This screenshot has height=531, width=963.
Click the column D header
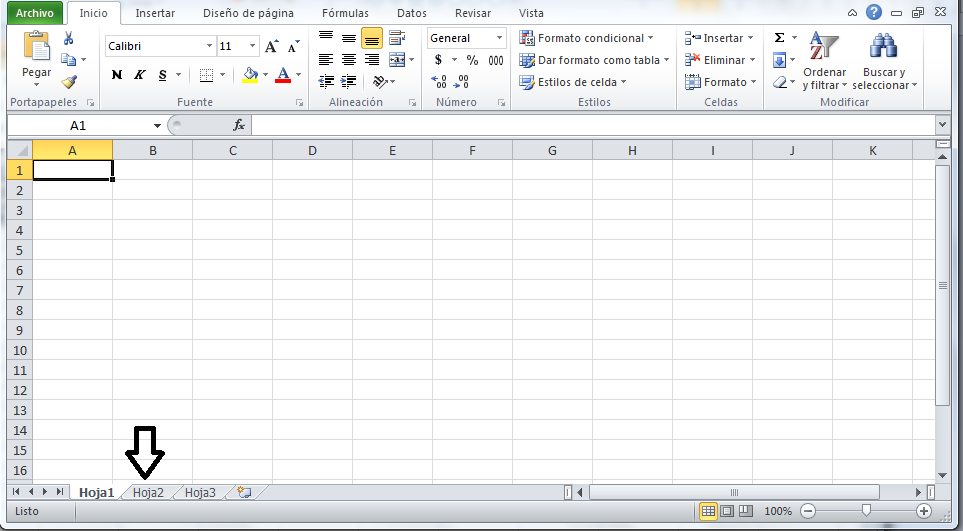(312, 150)
